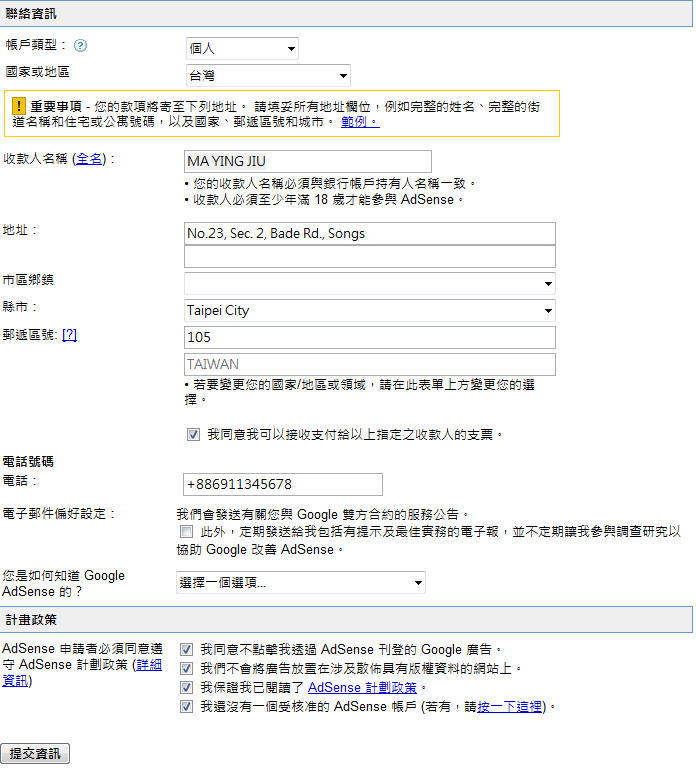Click the 聯絡資訊 section header
696x781 pixels.
346,13
